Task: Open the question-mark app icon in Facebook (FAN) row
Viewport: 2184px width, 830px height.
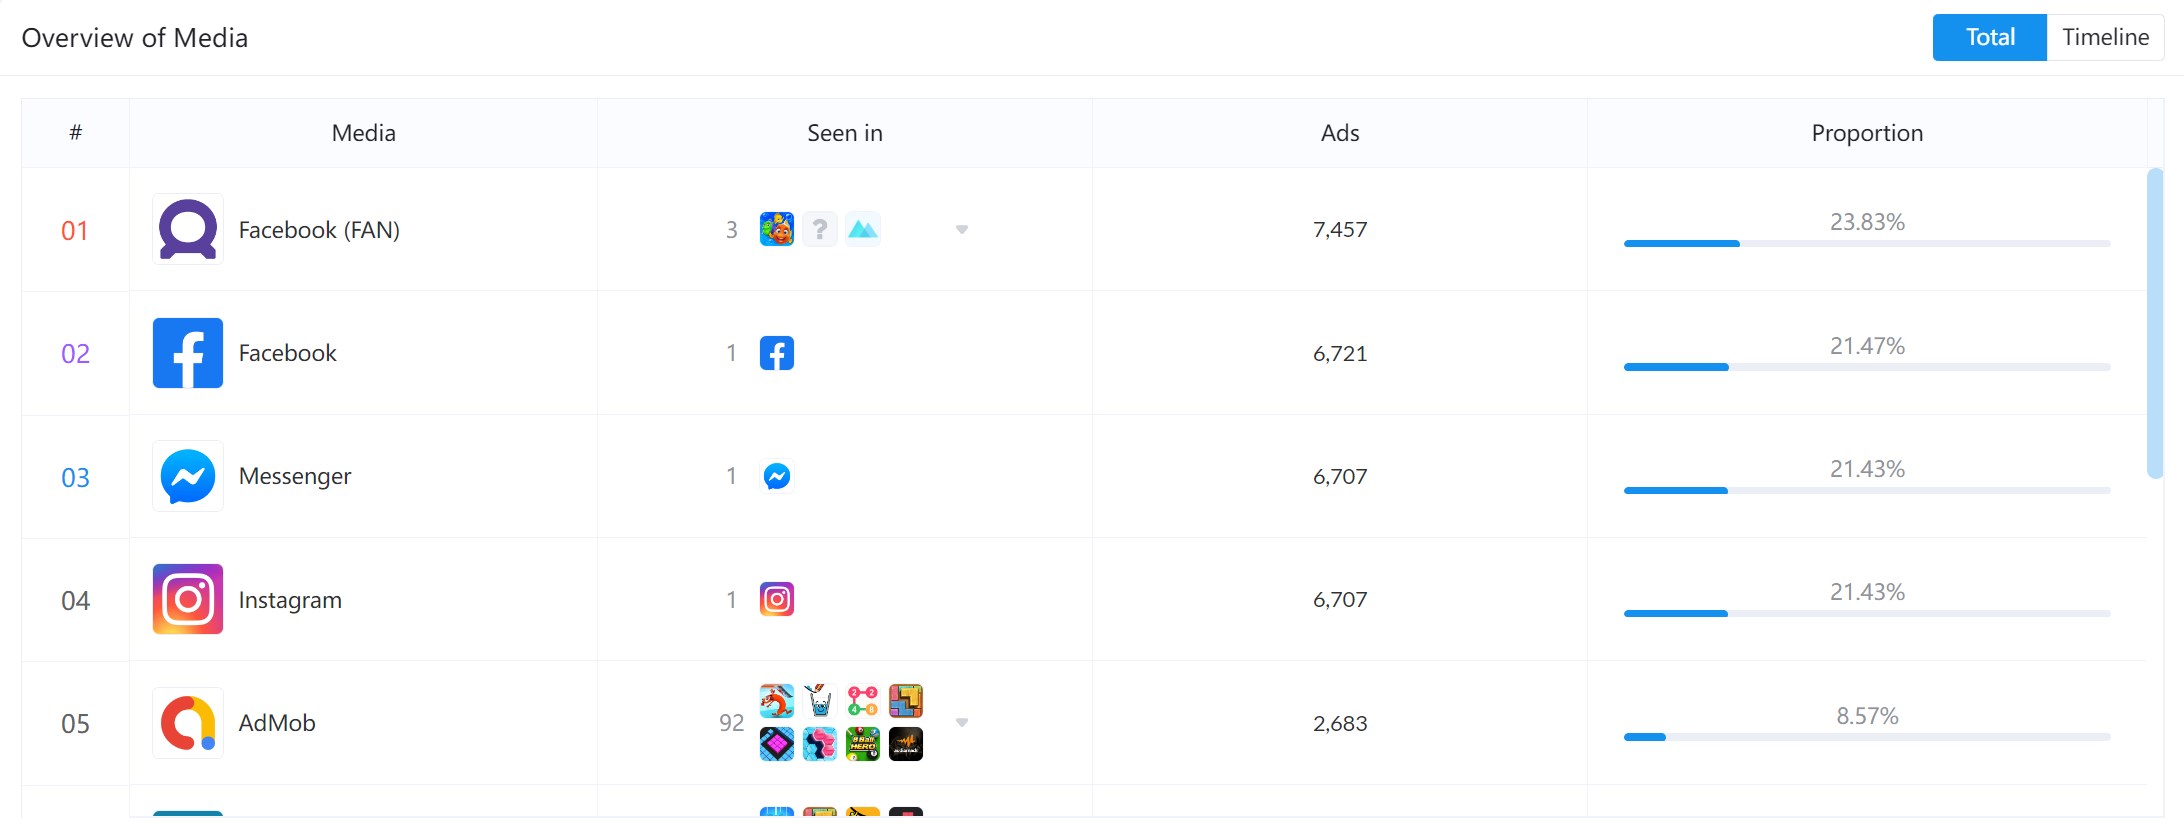Action: pos(820,230)
